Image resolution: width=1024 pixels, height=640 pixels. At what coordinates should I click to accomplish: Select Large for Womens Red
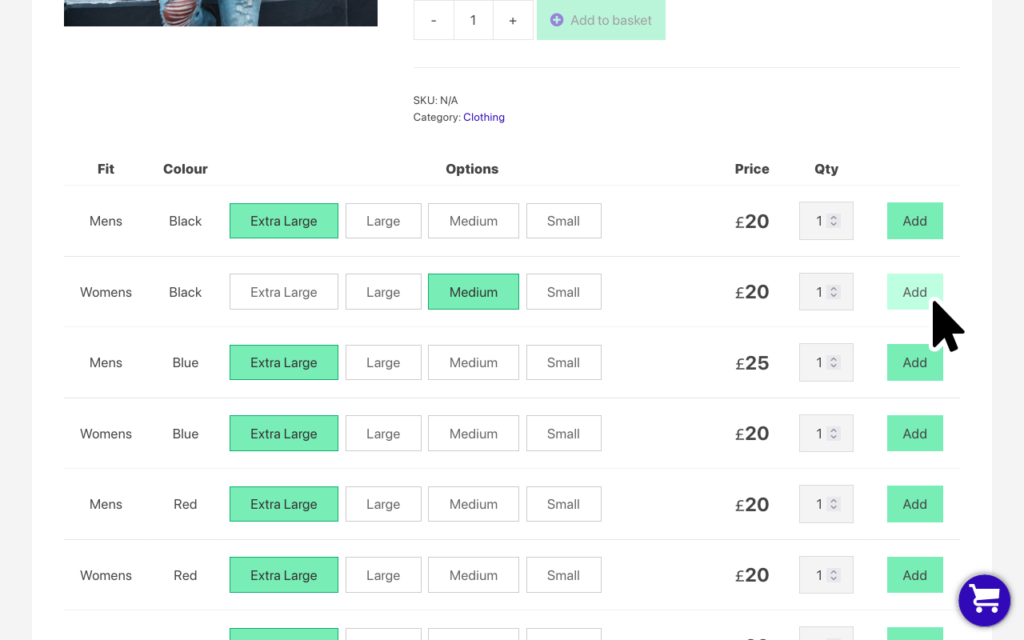(383, 575)
